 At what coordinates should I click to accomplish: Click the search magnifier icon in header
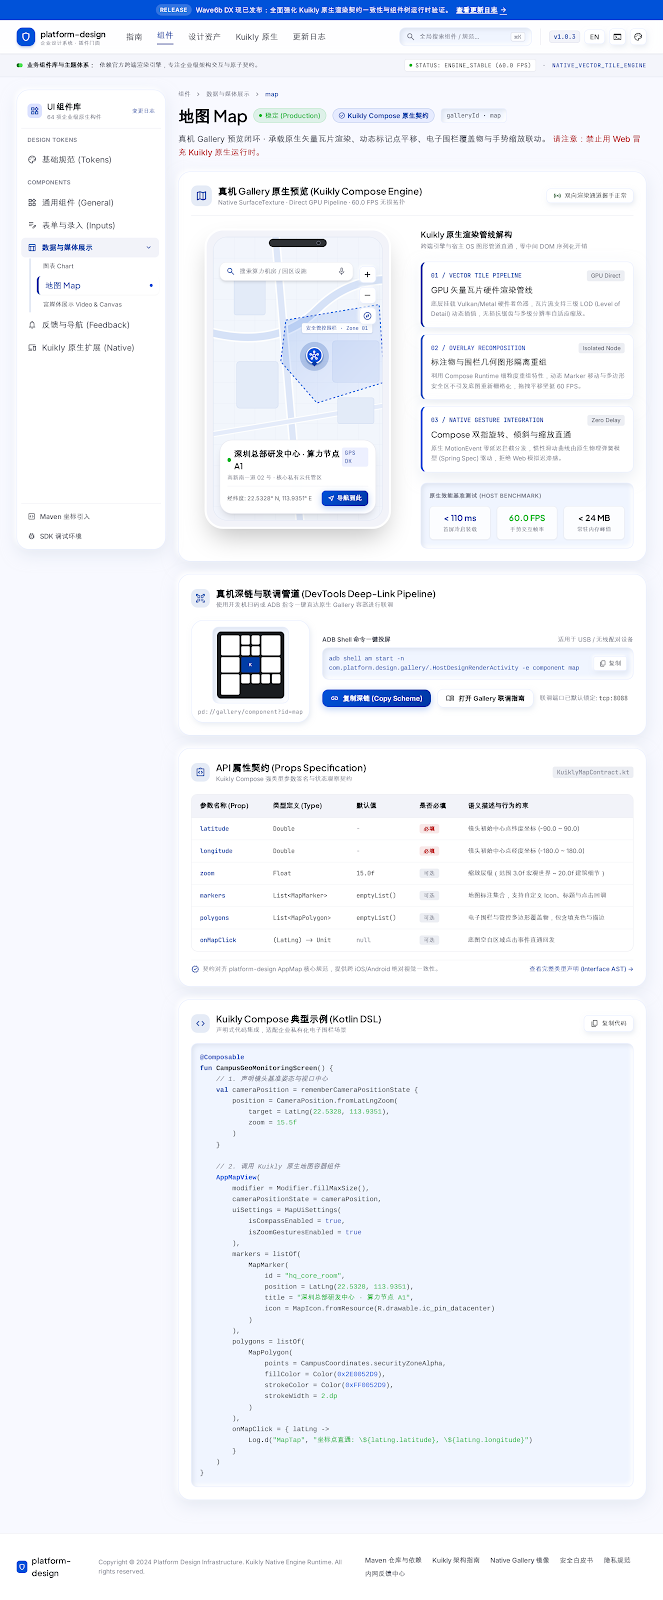point(410,37)
